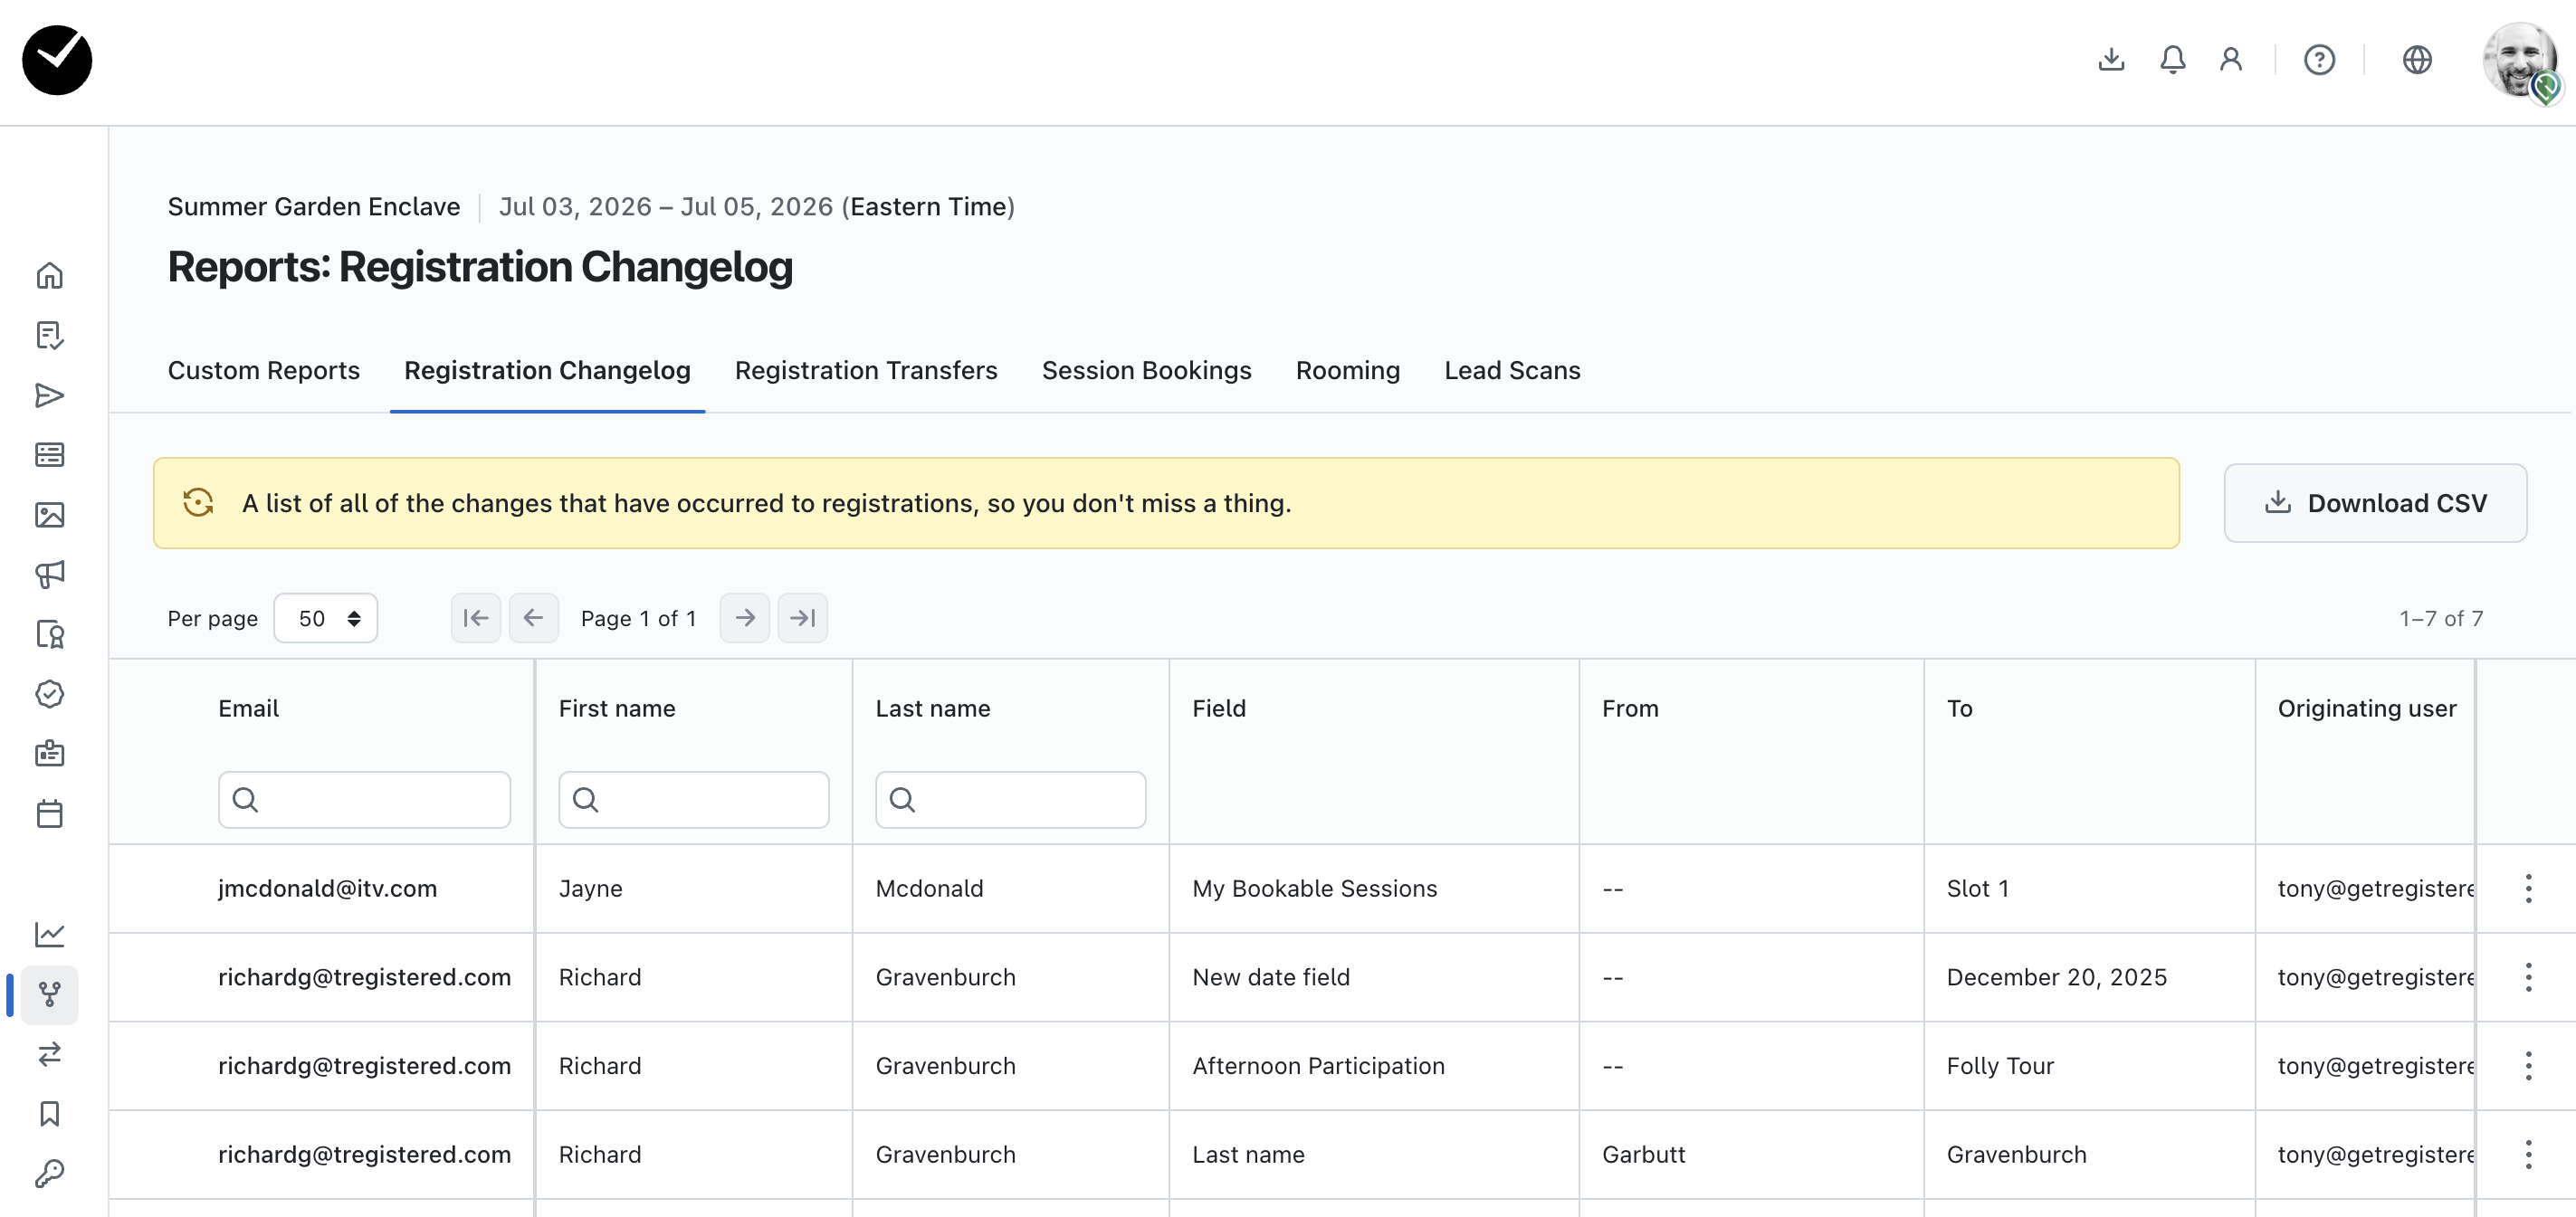Open the Per page 50 dropdown
2576x1217 pixels.
click(x=326, y=618)
